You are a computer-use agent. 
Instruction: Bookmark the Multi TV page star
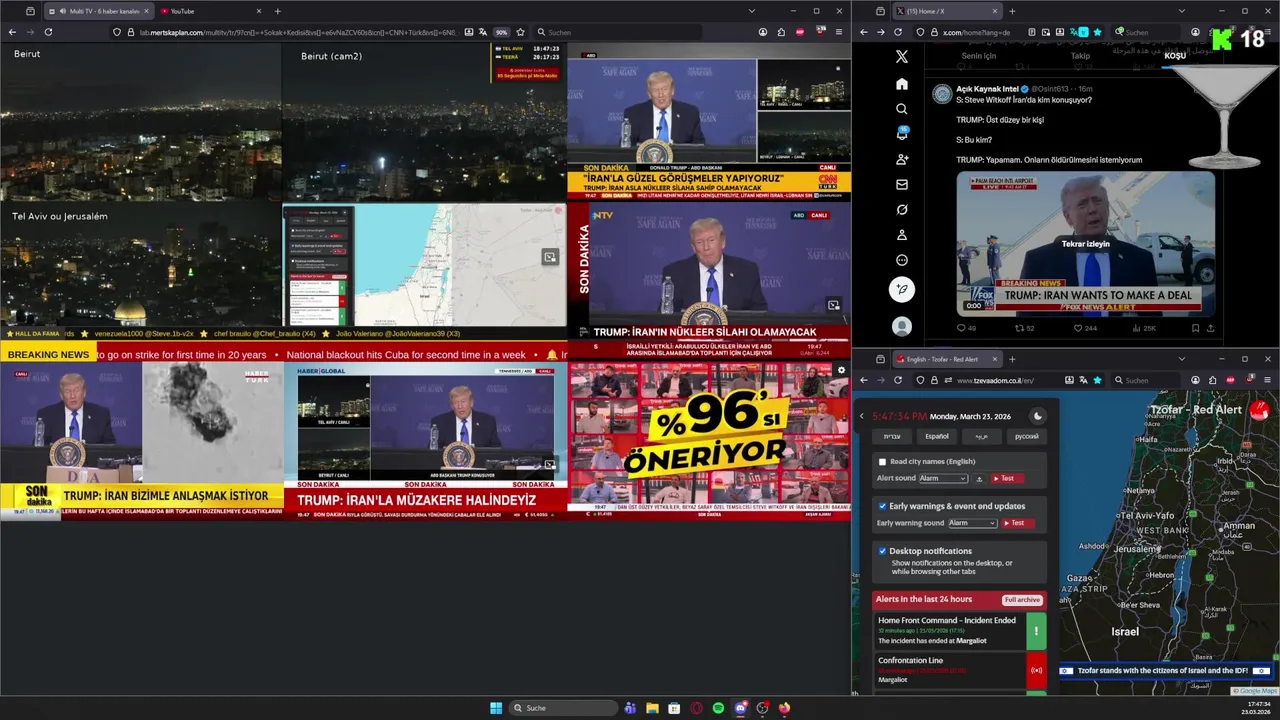[x=520, y=32]
